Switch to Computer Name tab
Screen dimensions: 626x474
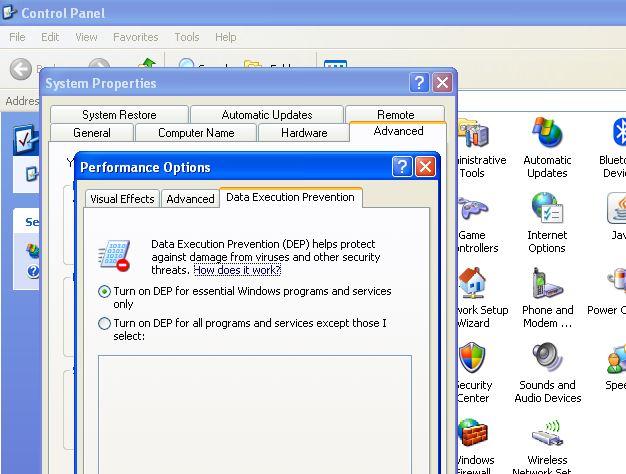(196, 133)
